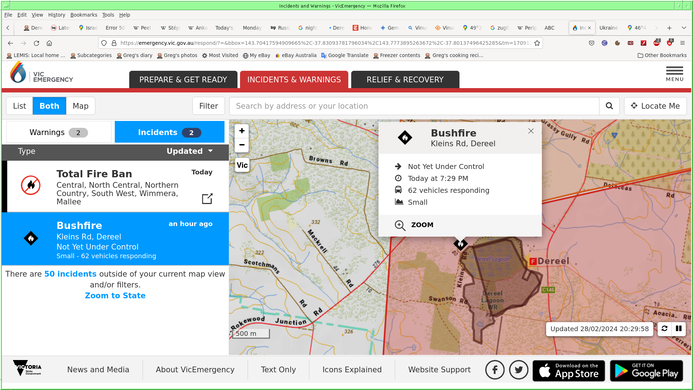Viewport: 693px width, 390px height.
Task: Click the Locate Me button
Action: click(x=655, y=106)
